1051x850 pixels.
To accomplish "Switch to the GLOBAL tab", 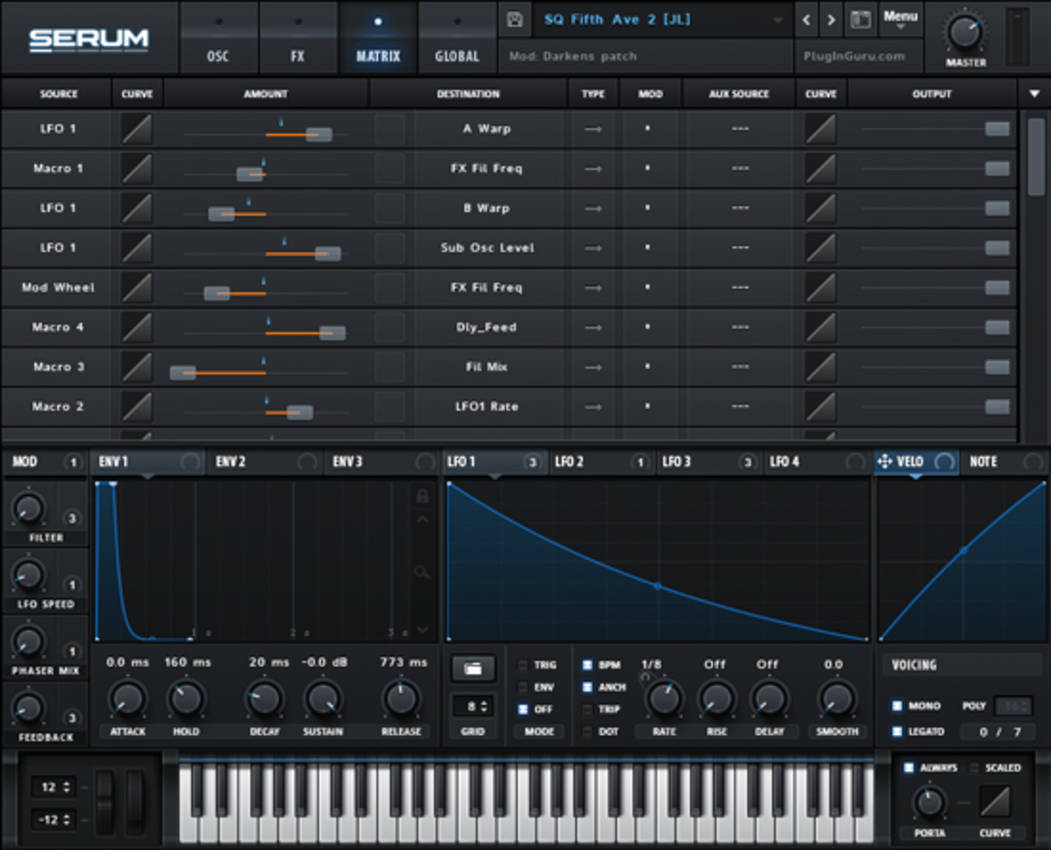I will click(457, 38).
